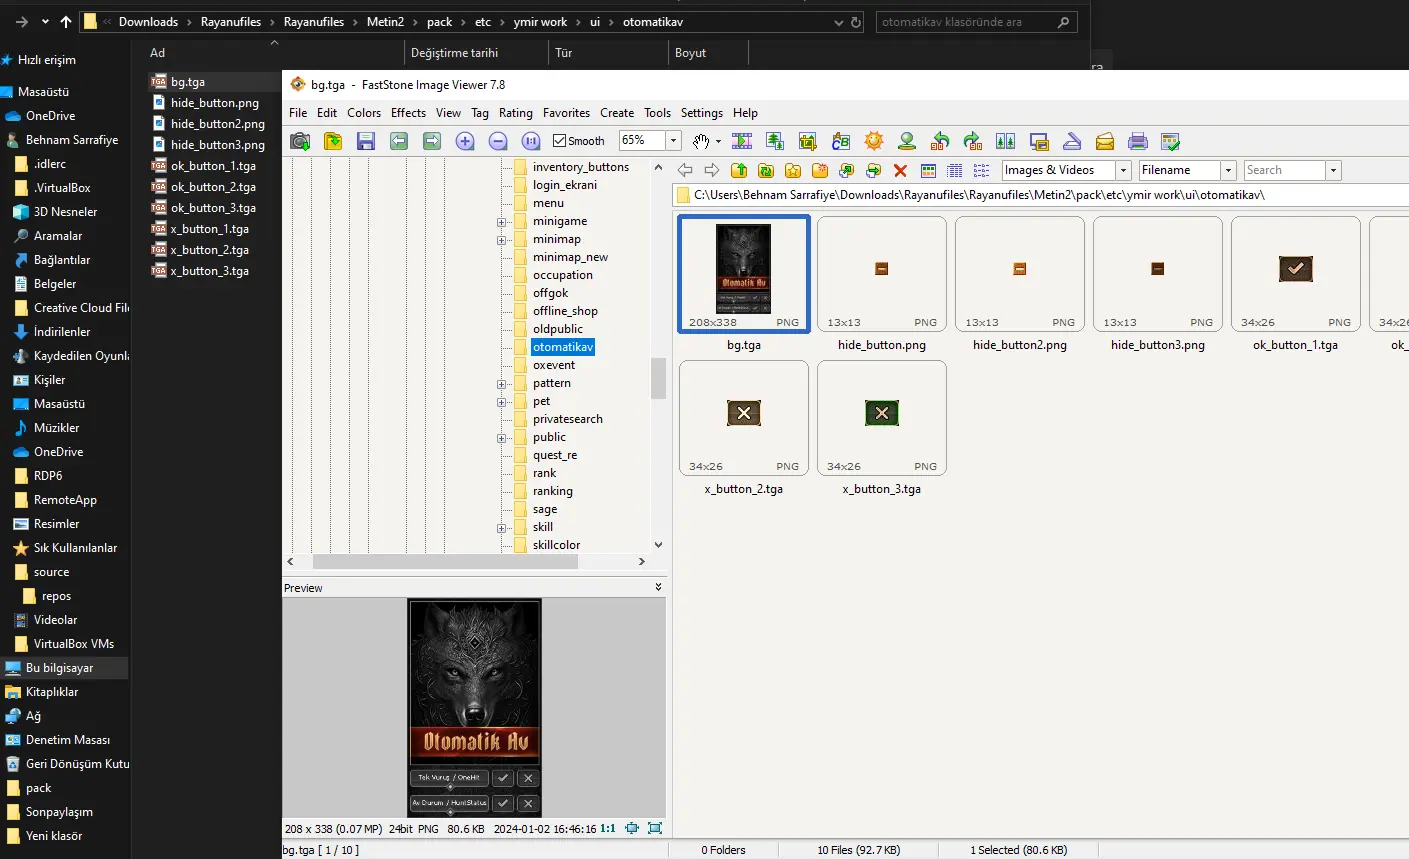Collapse the Preview panel using chevron
Viewport: 1409px width, 859px height.
[658, 587]
